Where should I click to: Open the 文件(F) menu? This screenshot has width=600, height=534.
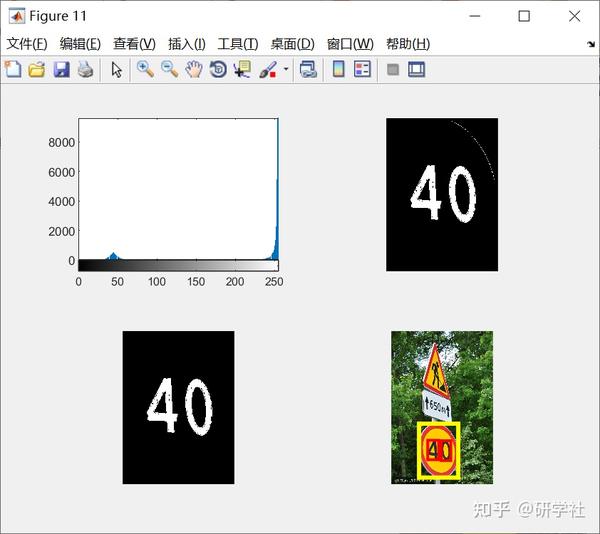(x=27, y=44)
